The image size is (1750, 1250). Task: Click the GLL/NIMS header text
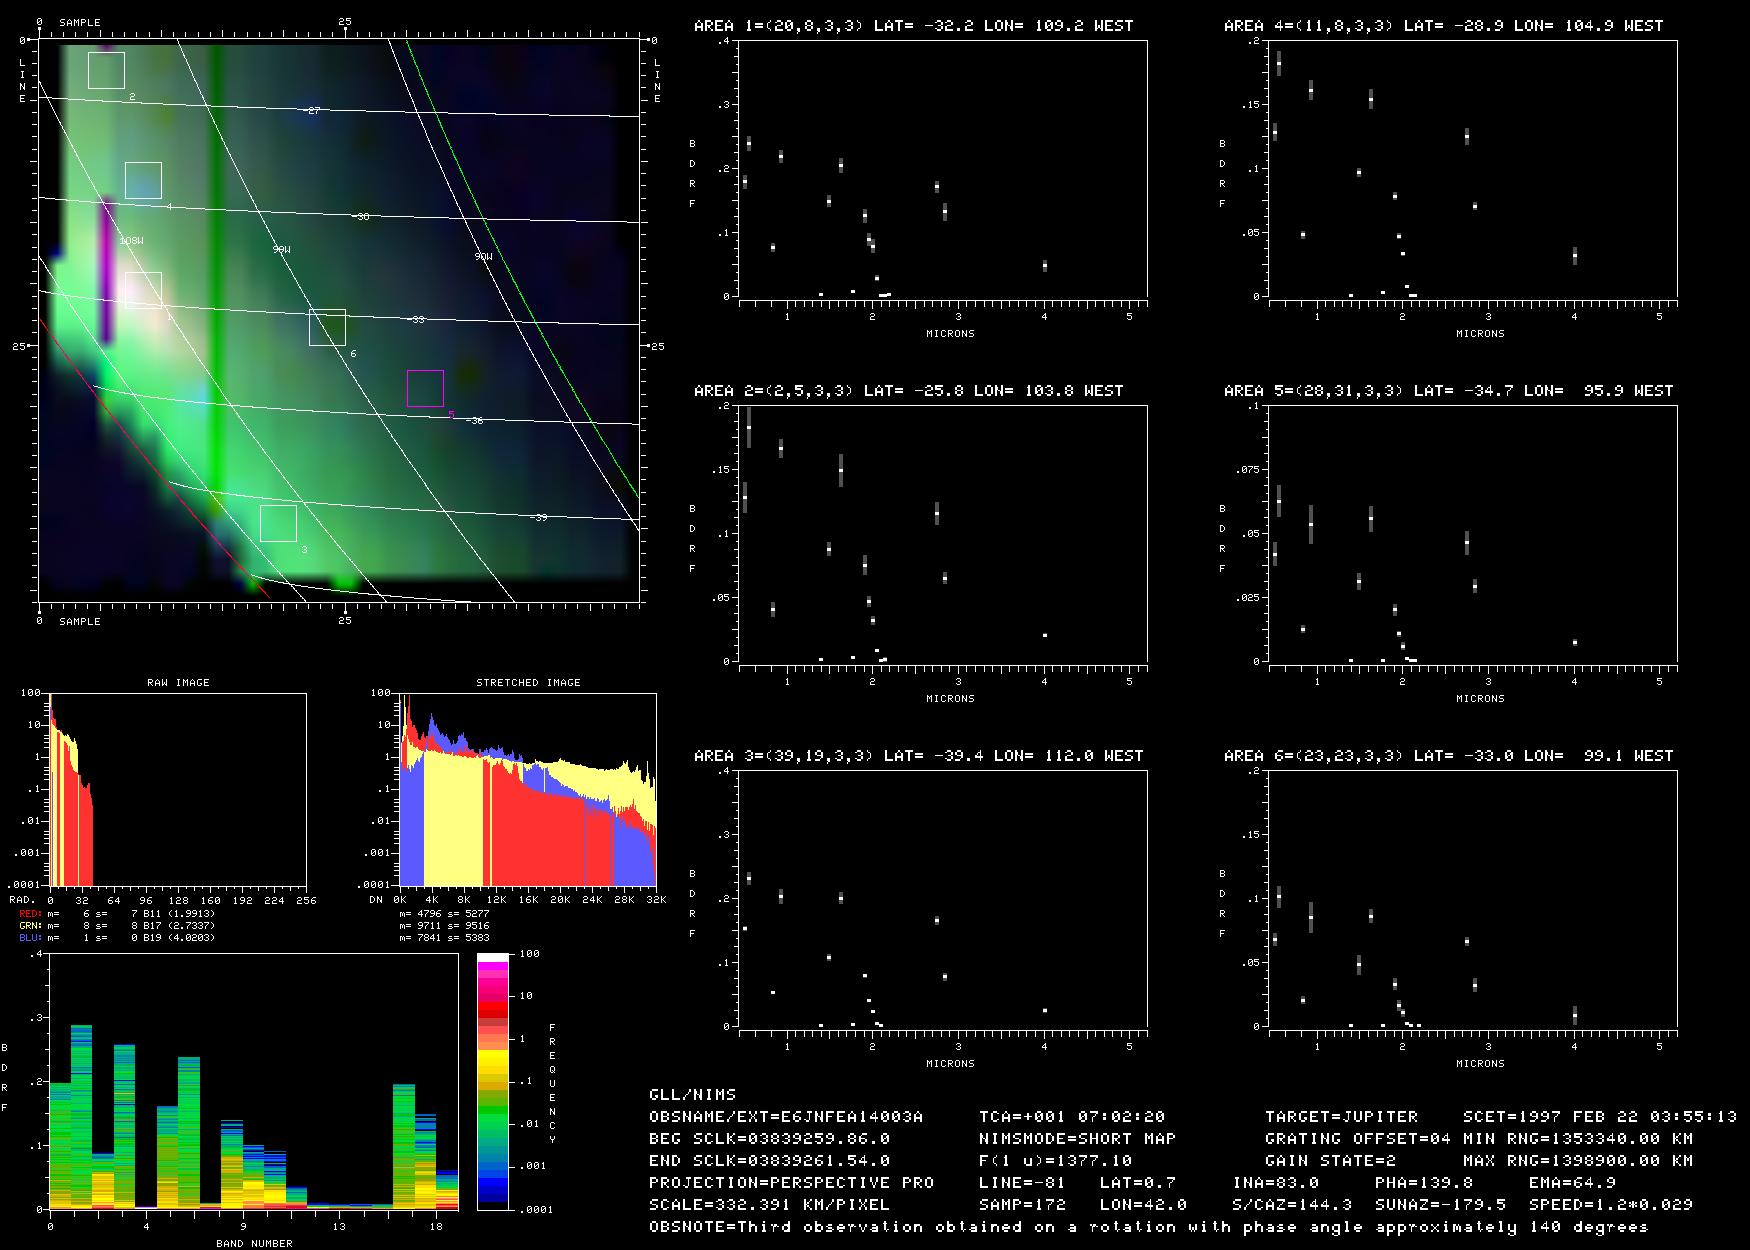pos(692,1095)
